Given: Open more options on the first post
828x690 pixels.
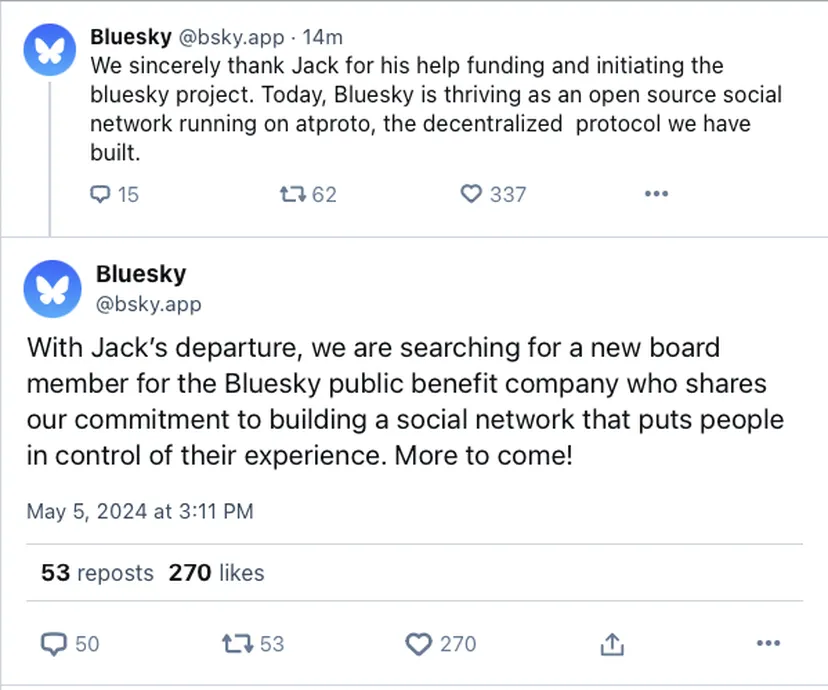Looking at the screenshot, I should point(656,194).
